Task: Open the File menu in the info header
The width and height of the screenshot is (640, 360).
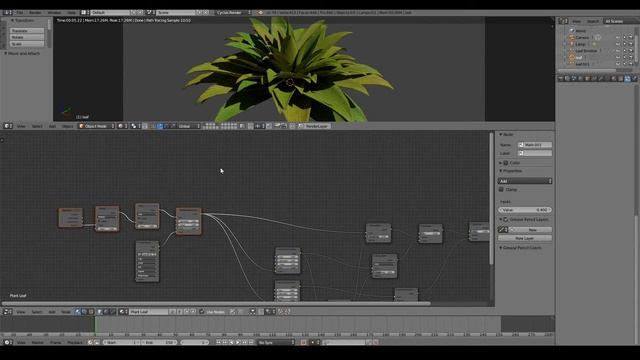Action: click(20, 13)
